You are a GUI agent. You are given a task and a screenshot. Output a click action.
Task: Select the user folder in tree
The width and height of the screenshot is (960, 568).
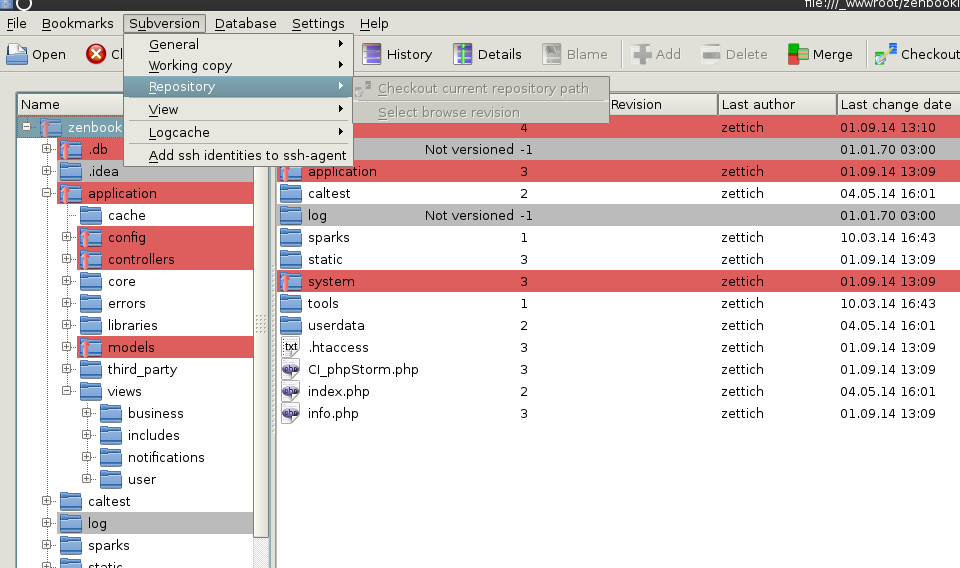pyautogui.click(x=142, y=479)
